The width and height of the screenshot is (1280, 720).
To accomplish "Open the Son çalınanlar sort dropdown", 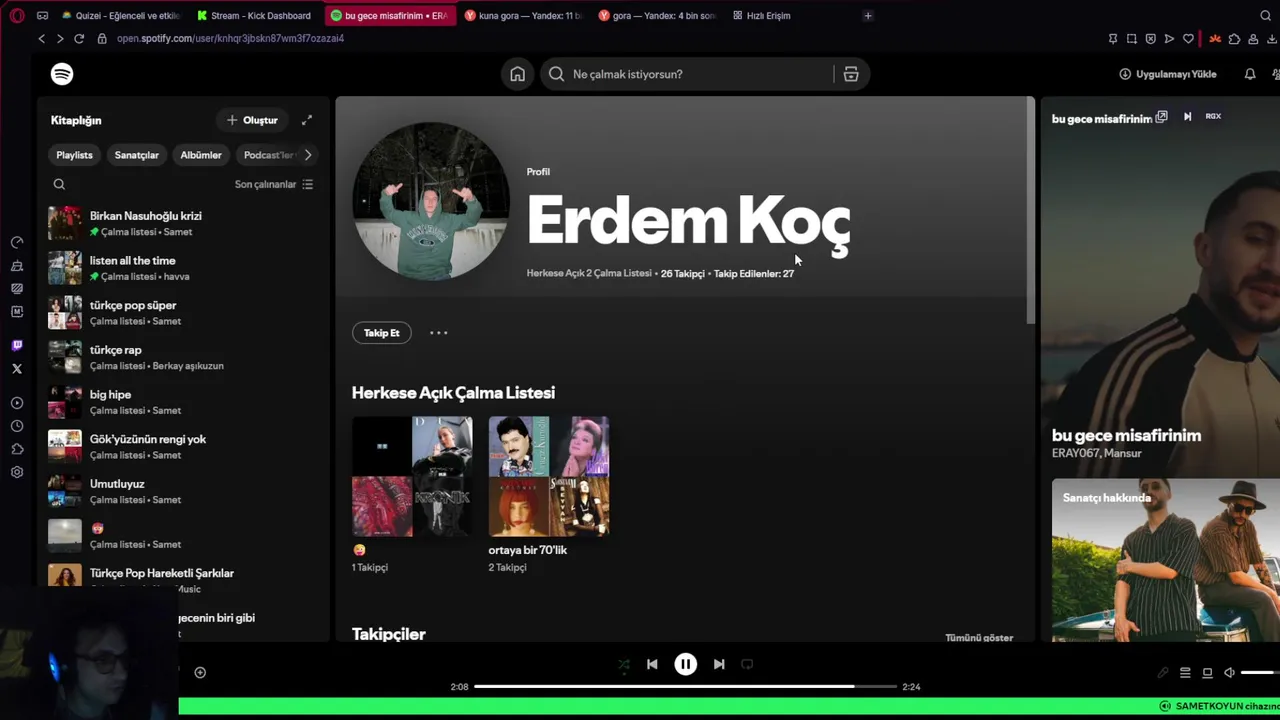I will tap(274, 184).
